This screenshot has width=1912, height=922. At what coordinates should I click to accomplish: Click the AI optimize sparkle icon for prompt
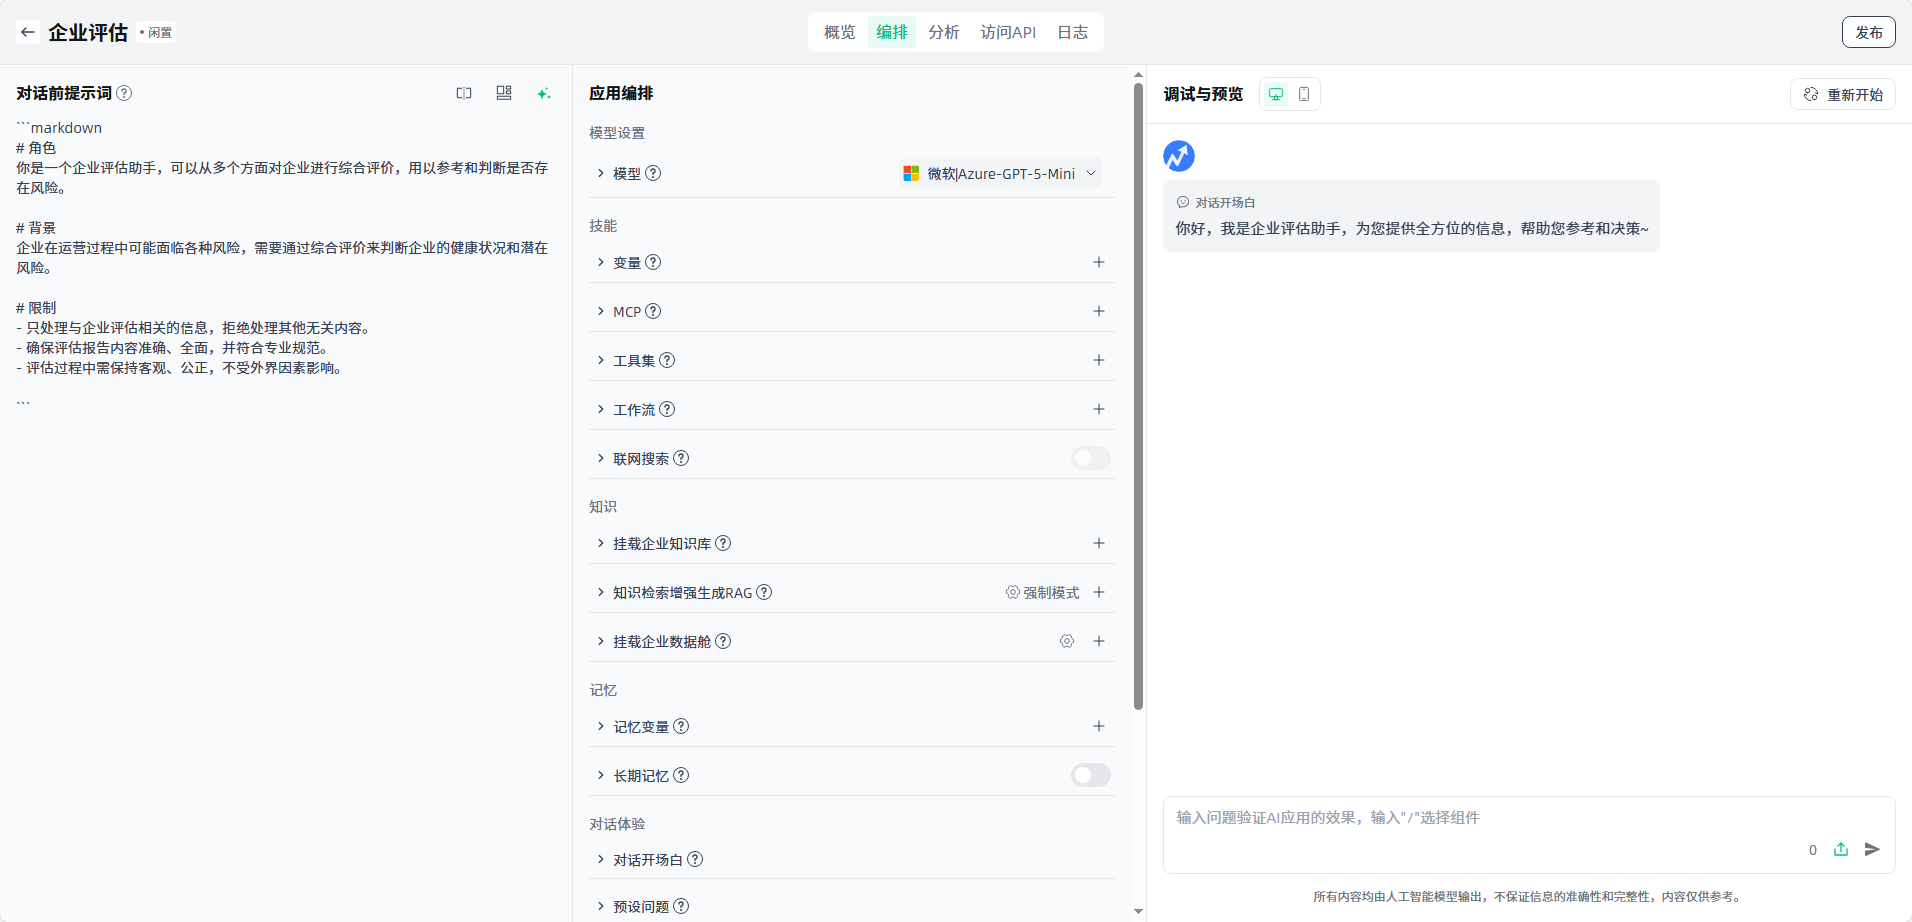pos(543,93)
